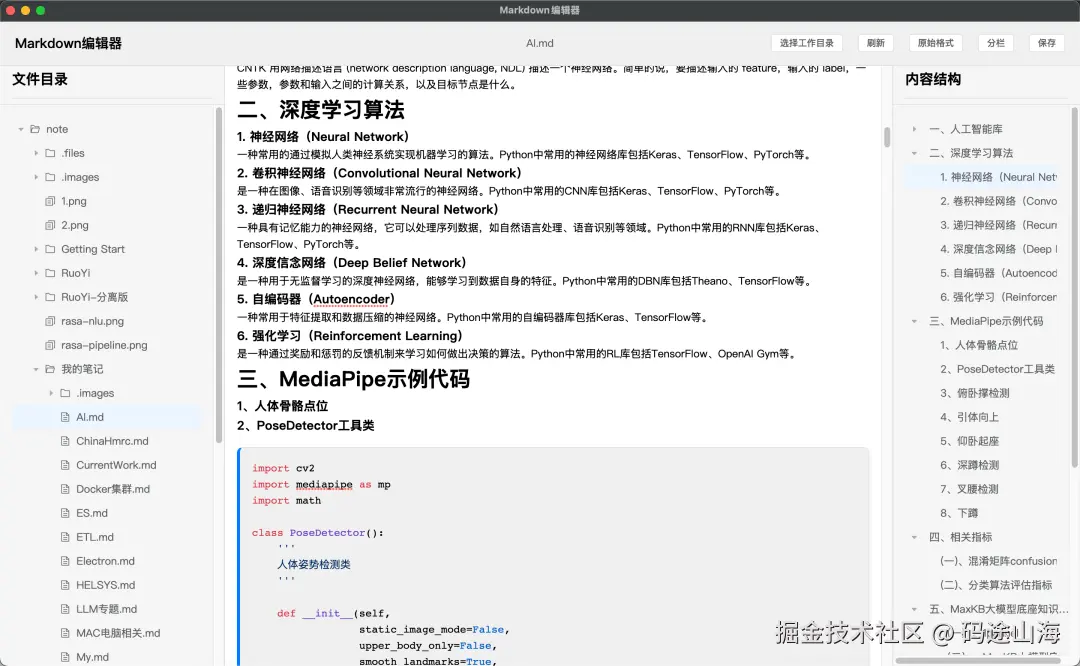Screen dimensions: 1080x666
Task: Go to (一)、混淆矩阵confusion outline entry
Action: (998, 561)
